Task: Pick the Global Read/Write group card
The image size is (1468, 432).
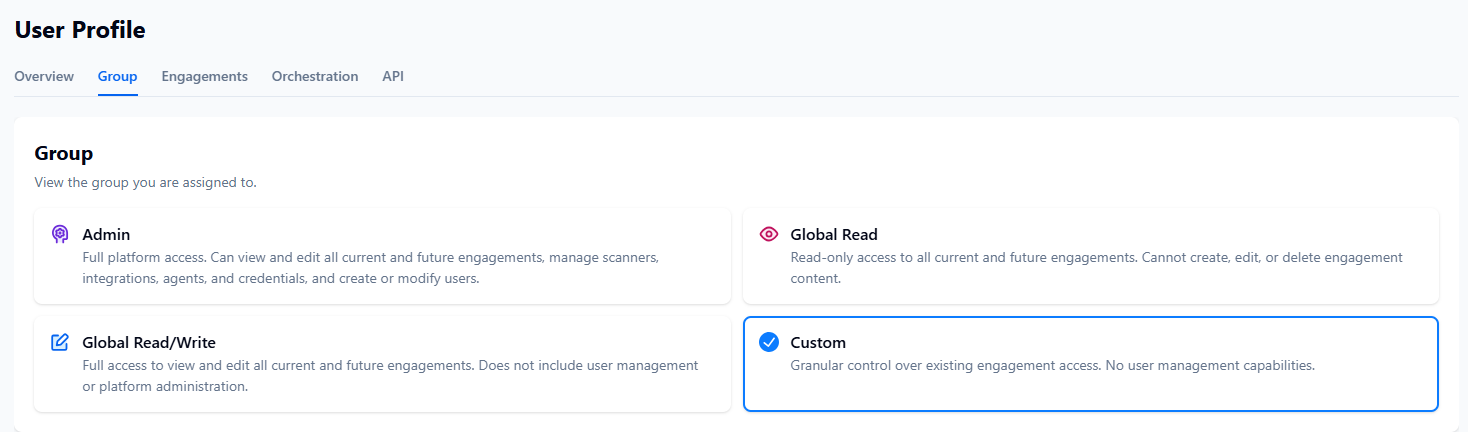Action: tap(382, 364)
